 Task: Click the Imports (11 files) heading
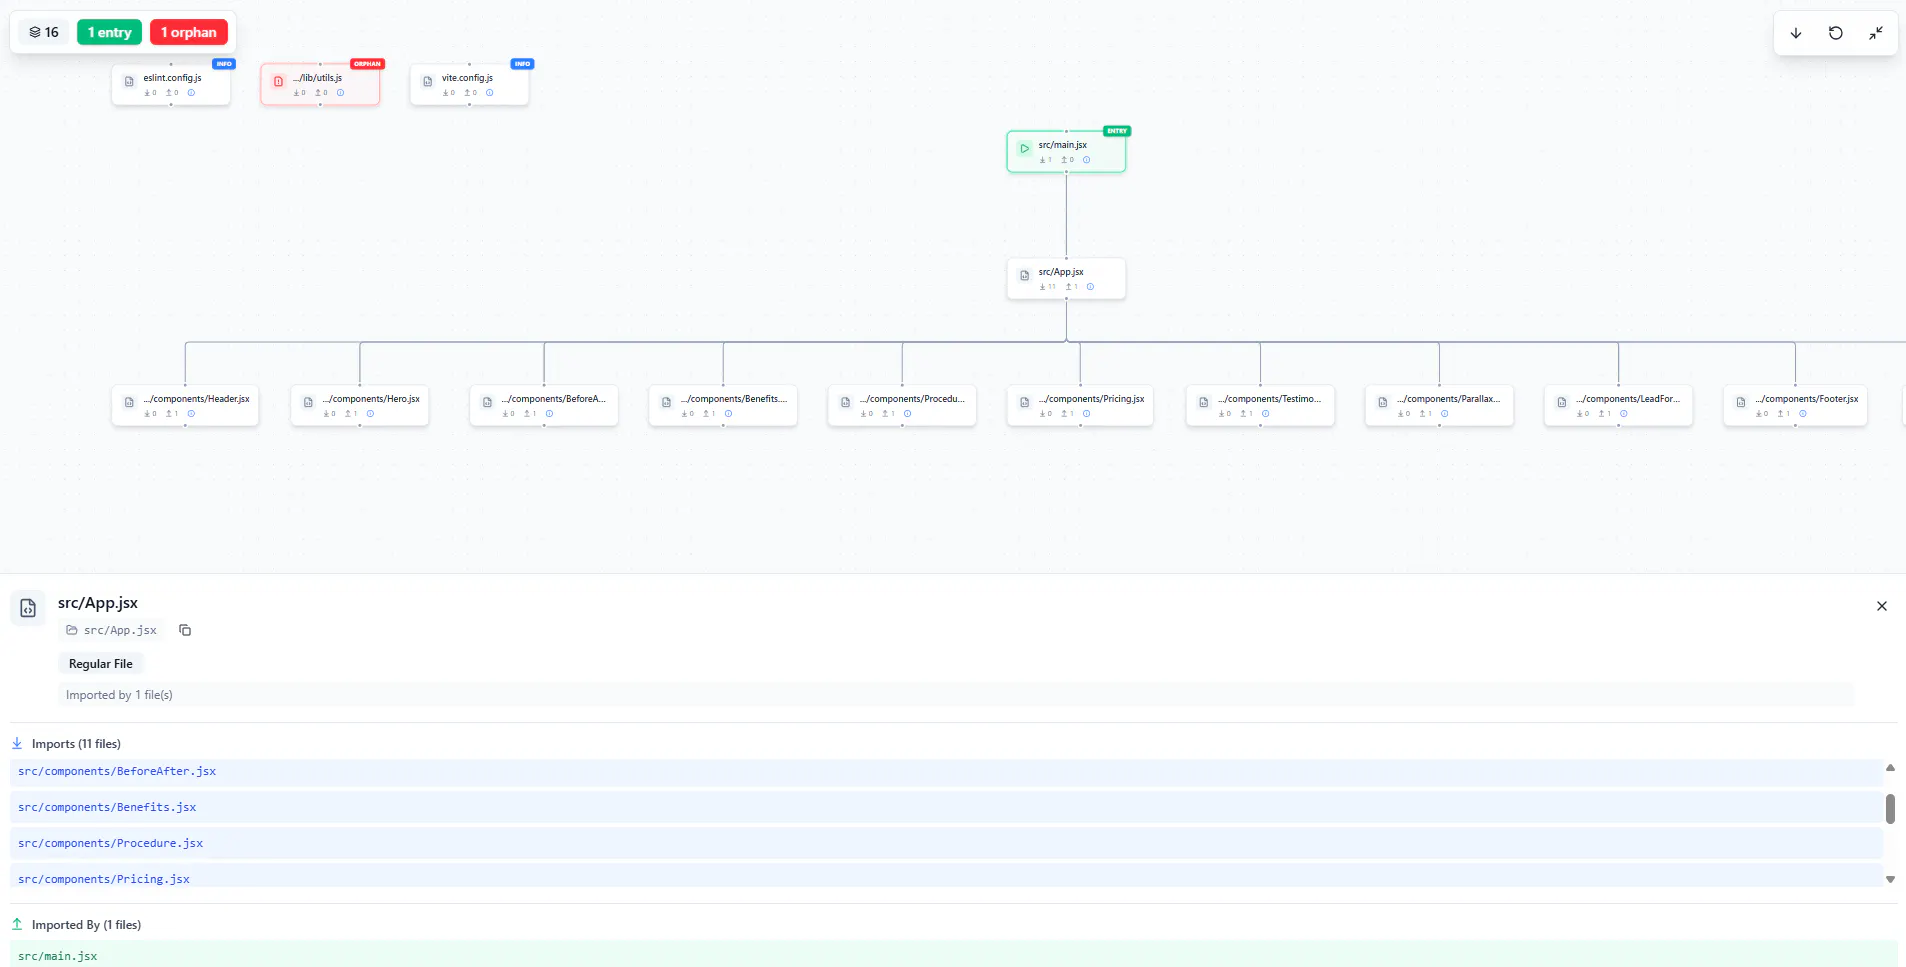pyautogui.click(x=76, y=744)
